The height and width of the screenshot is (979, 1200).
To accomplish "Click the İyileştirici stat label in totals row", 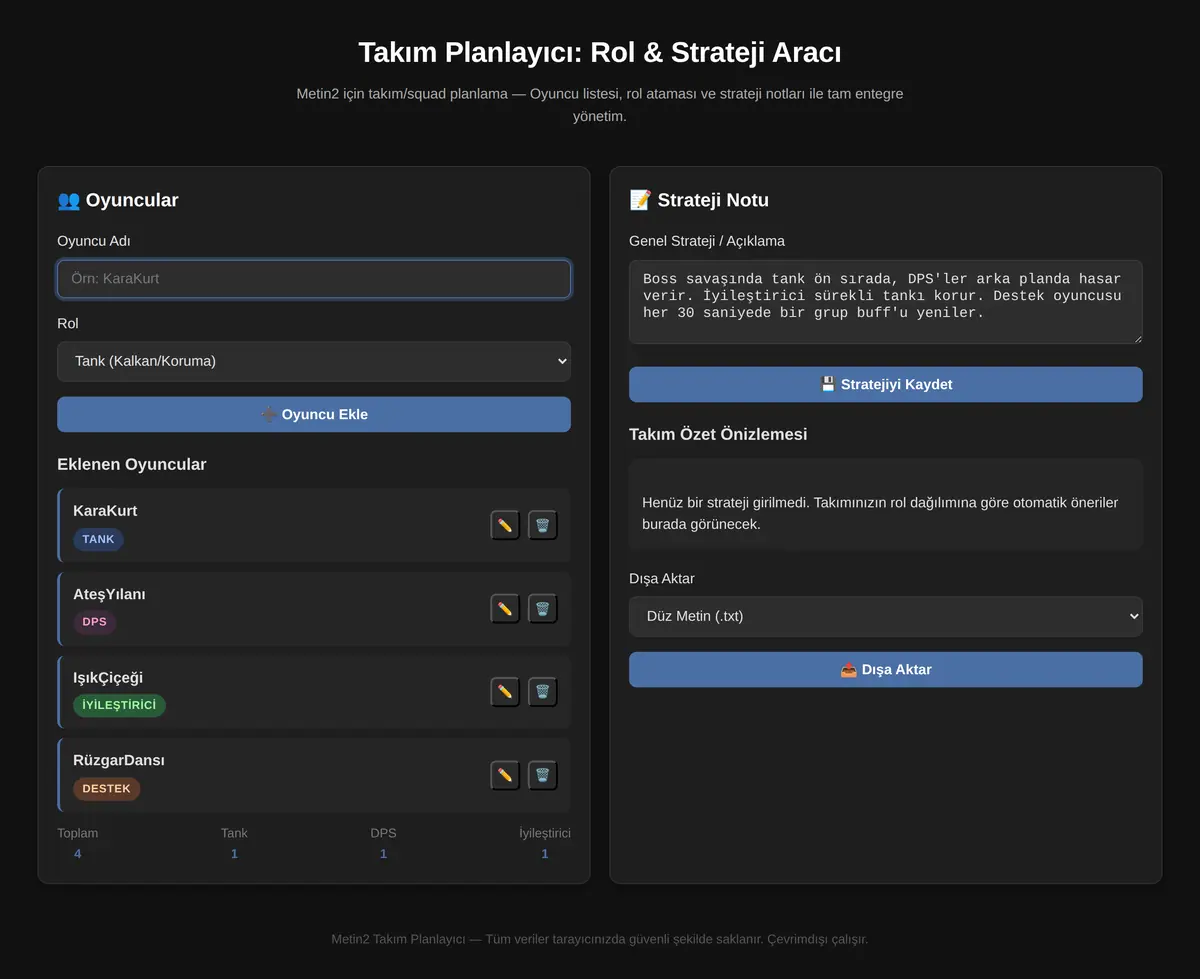I will 545,833.
